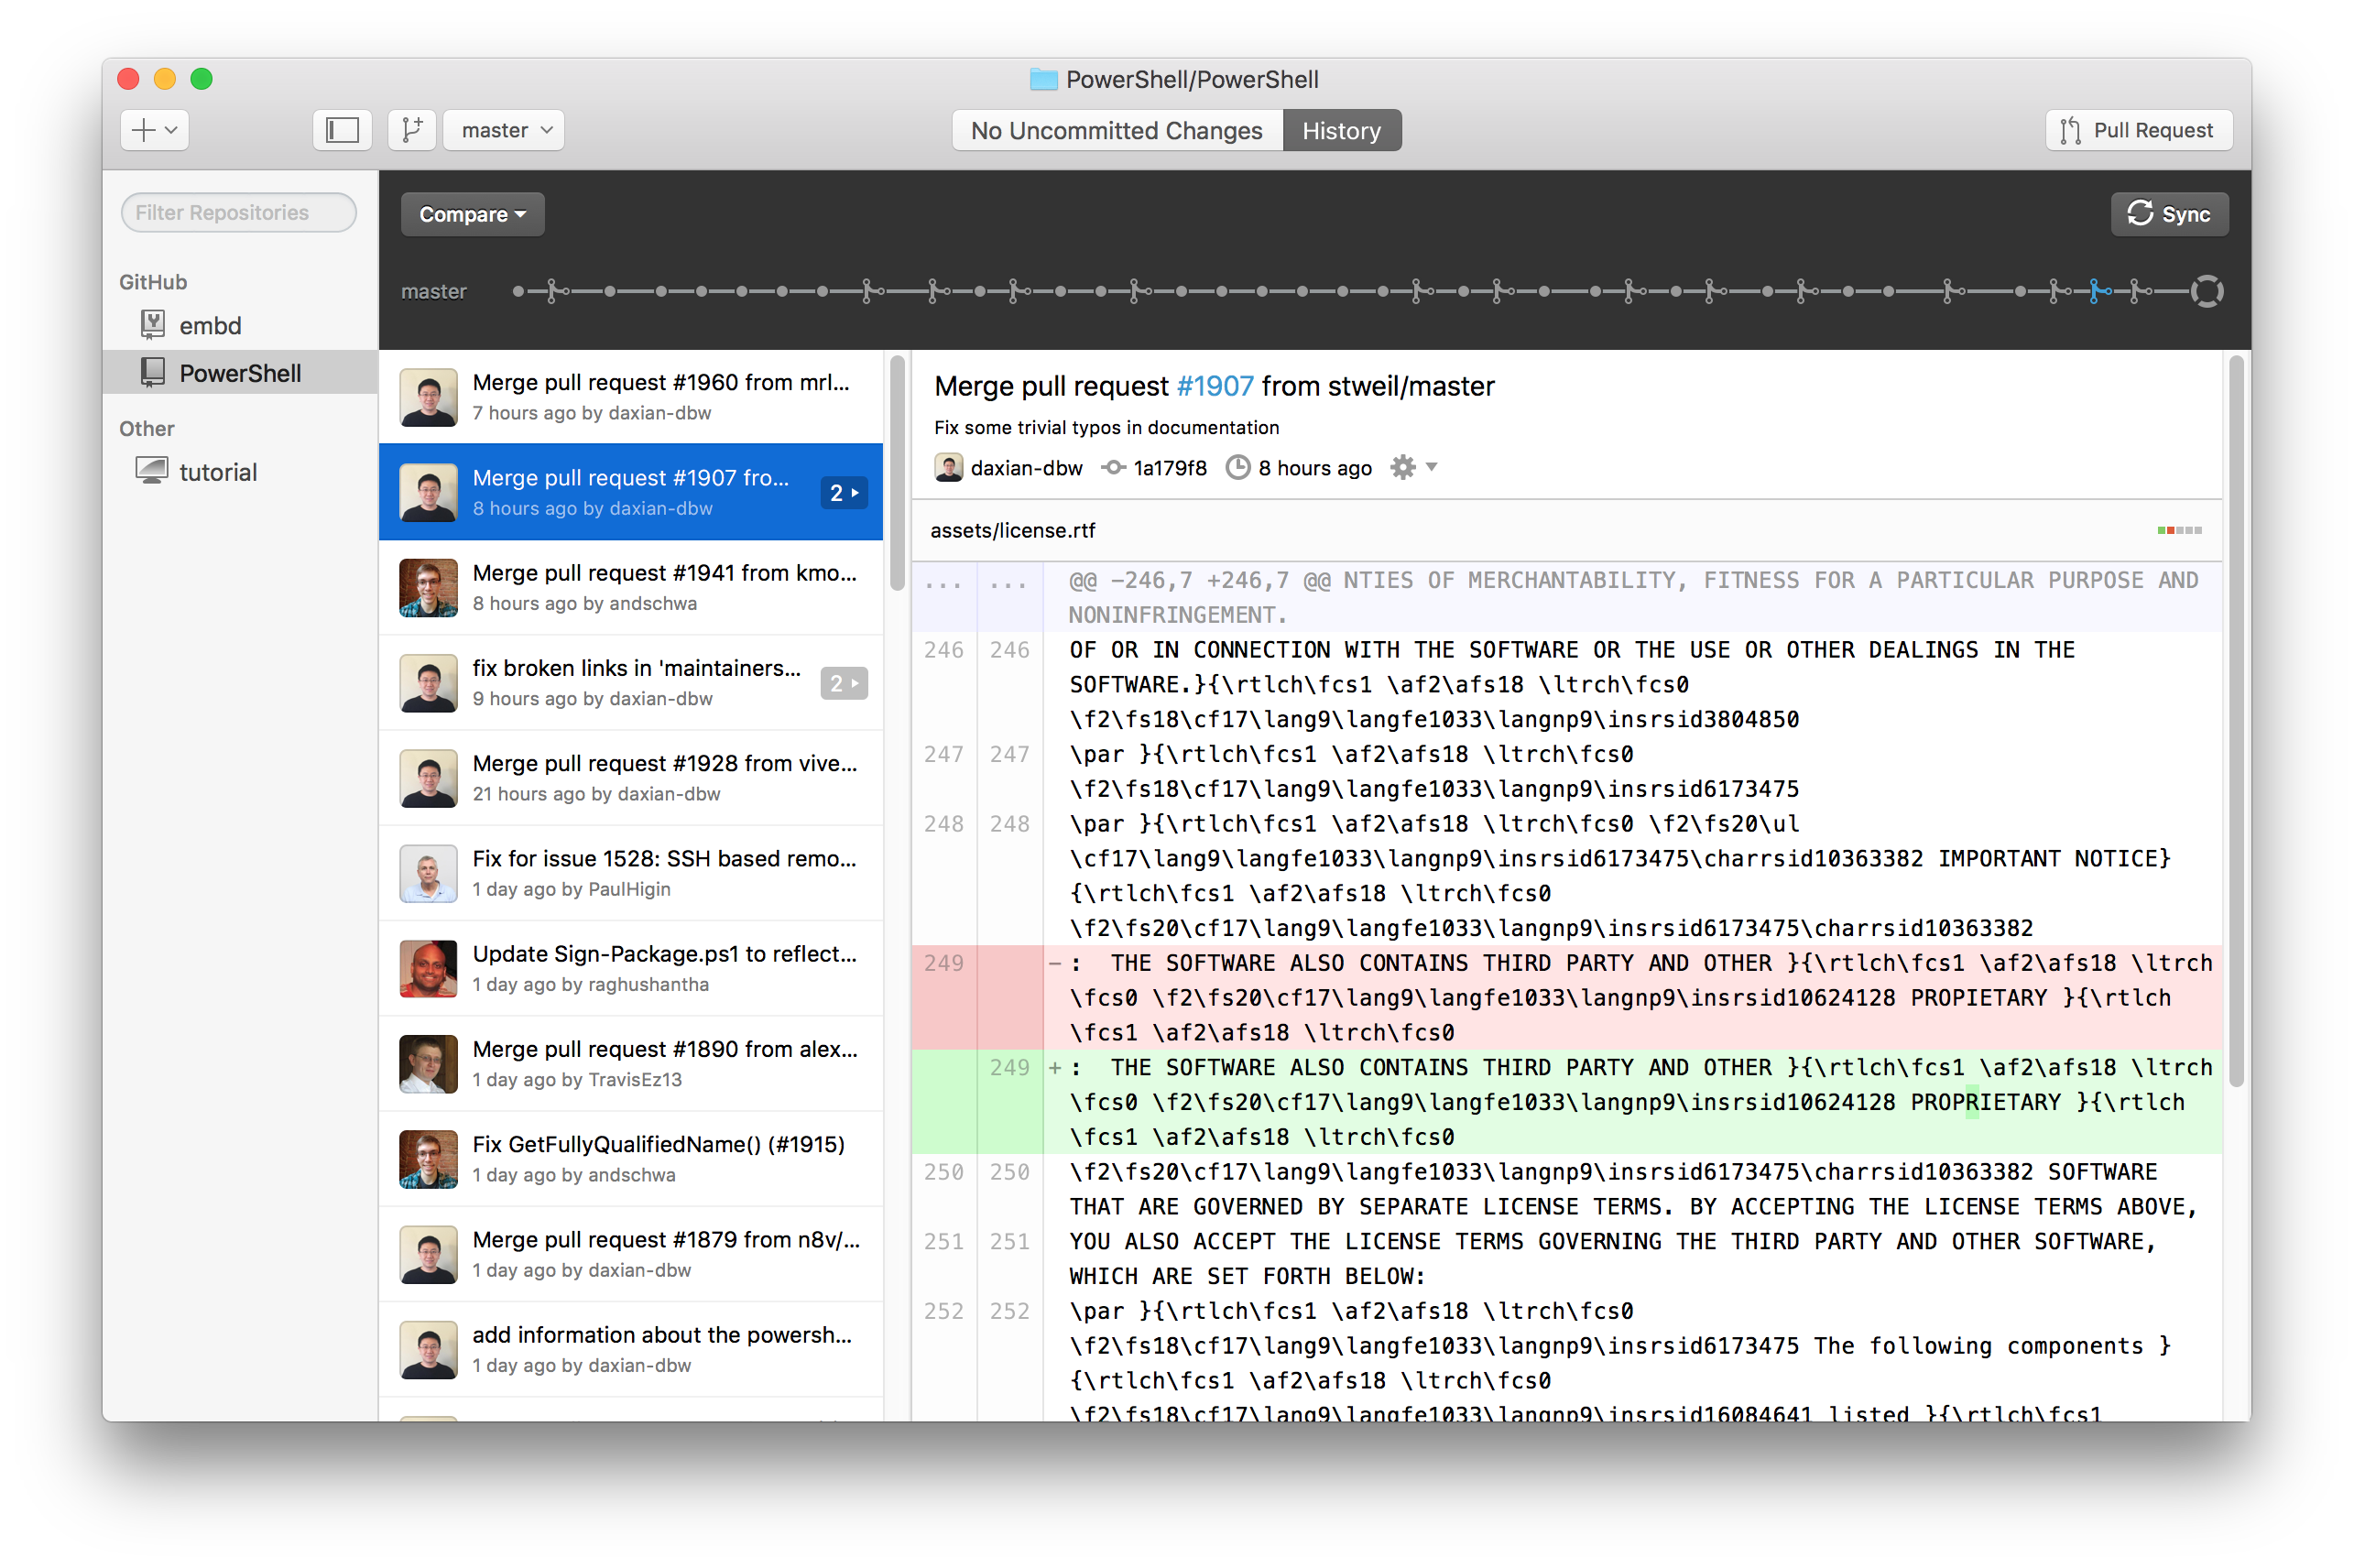This screenshot has height=1568, width=2354.
Task: Click the assets/license.rtf file header
Action: (1566, 530)
